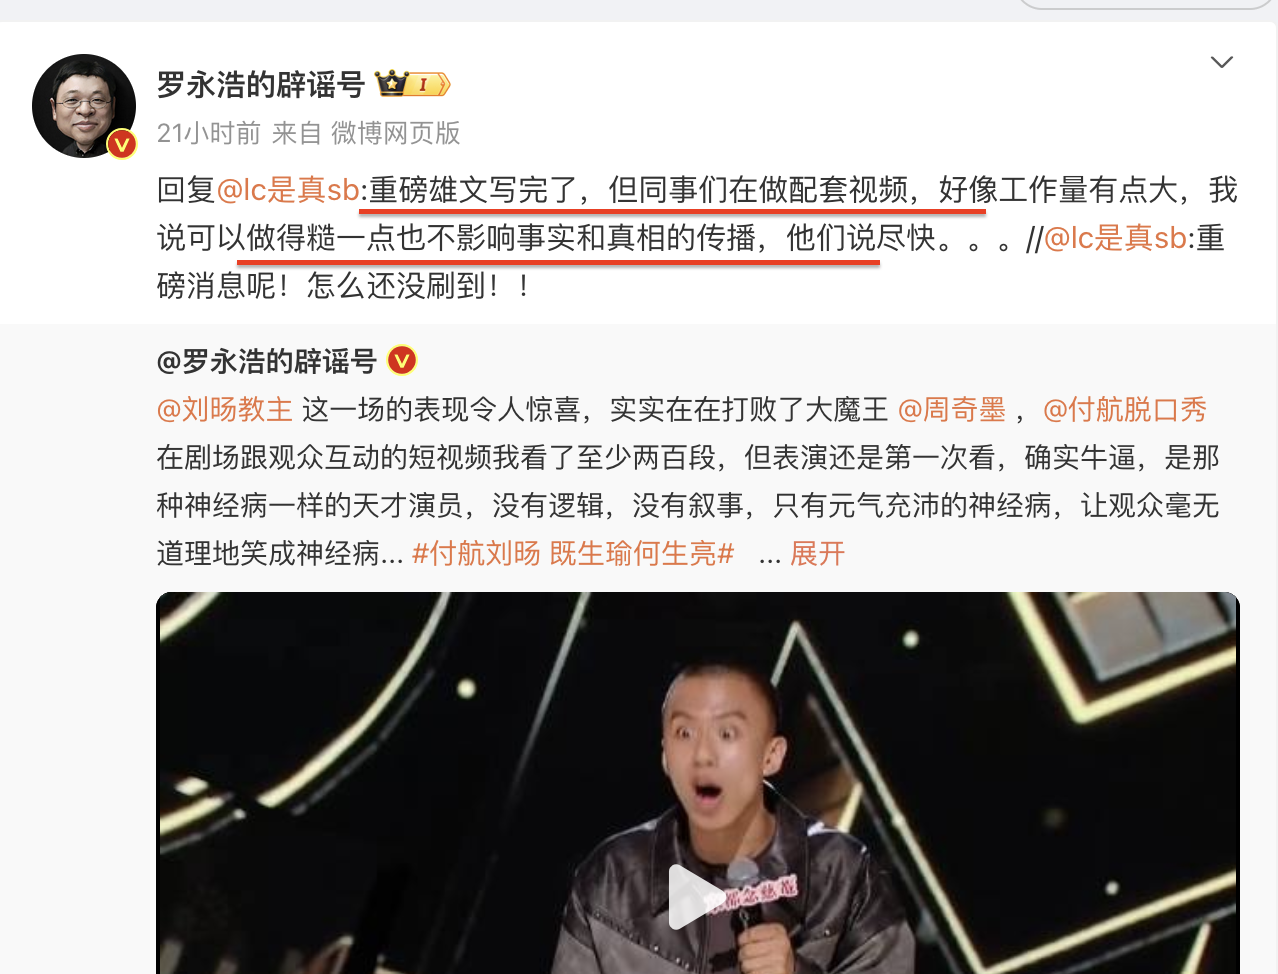The width and height of the screenshot is (1278, 974).
Task: Open @付航脱口秀 mention
Action: 1125,409
